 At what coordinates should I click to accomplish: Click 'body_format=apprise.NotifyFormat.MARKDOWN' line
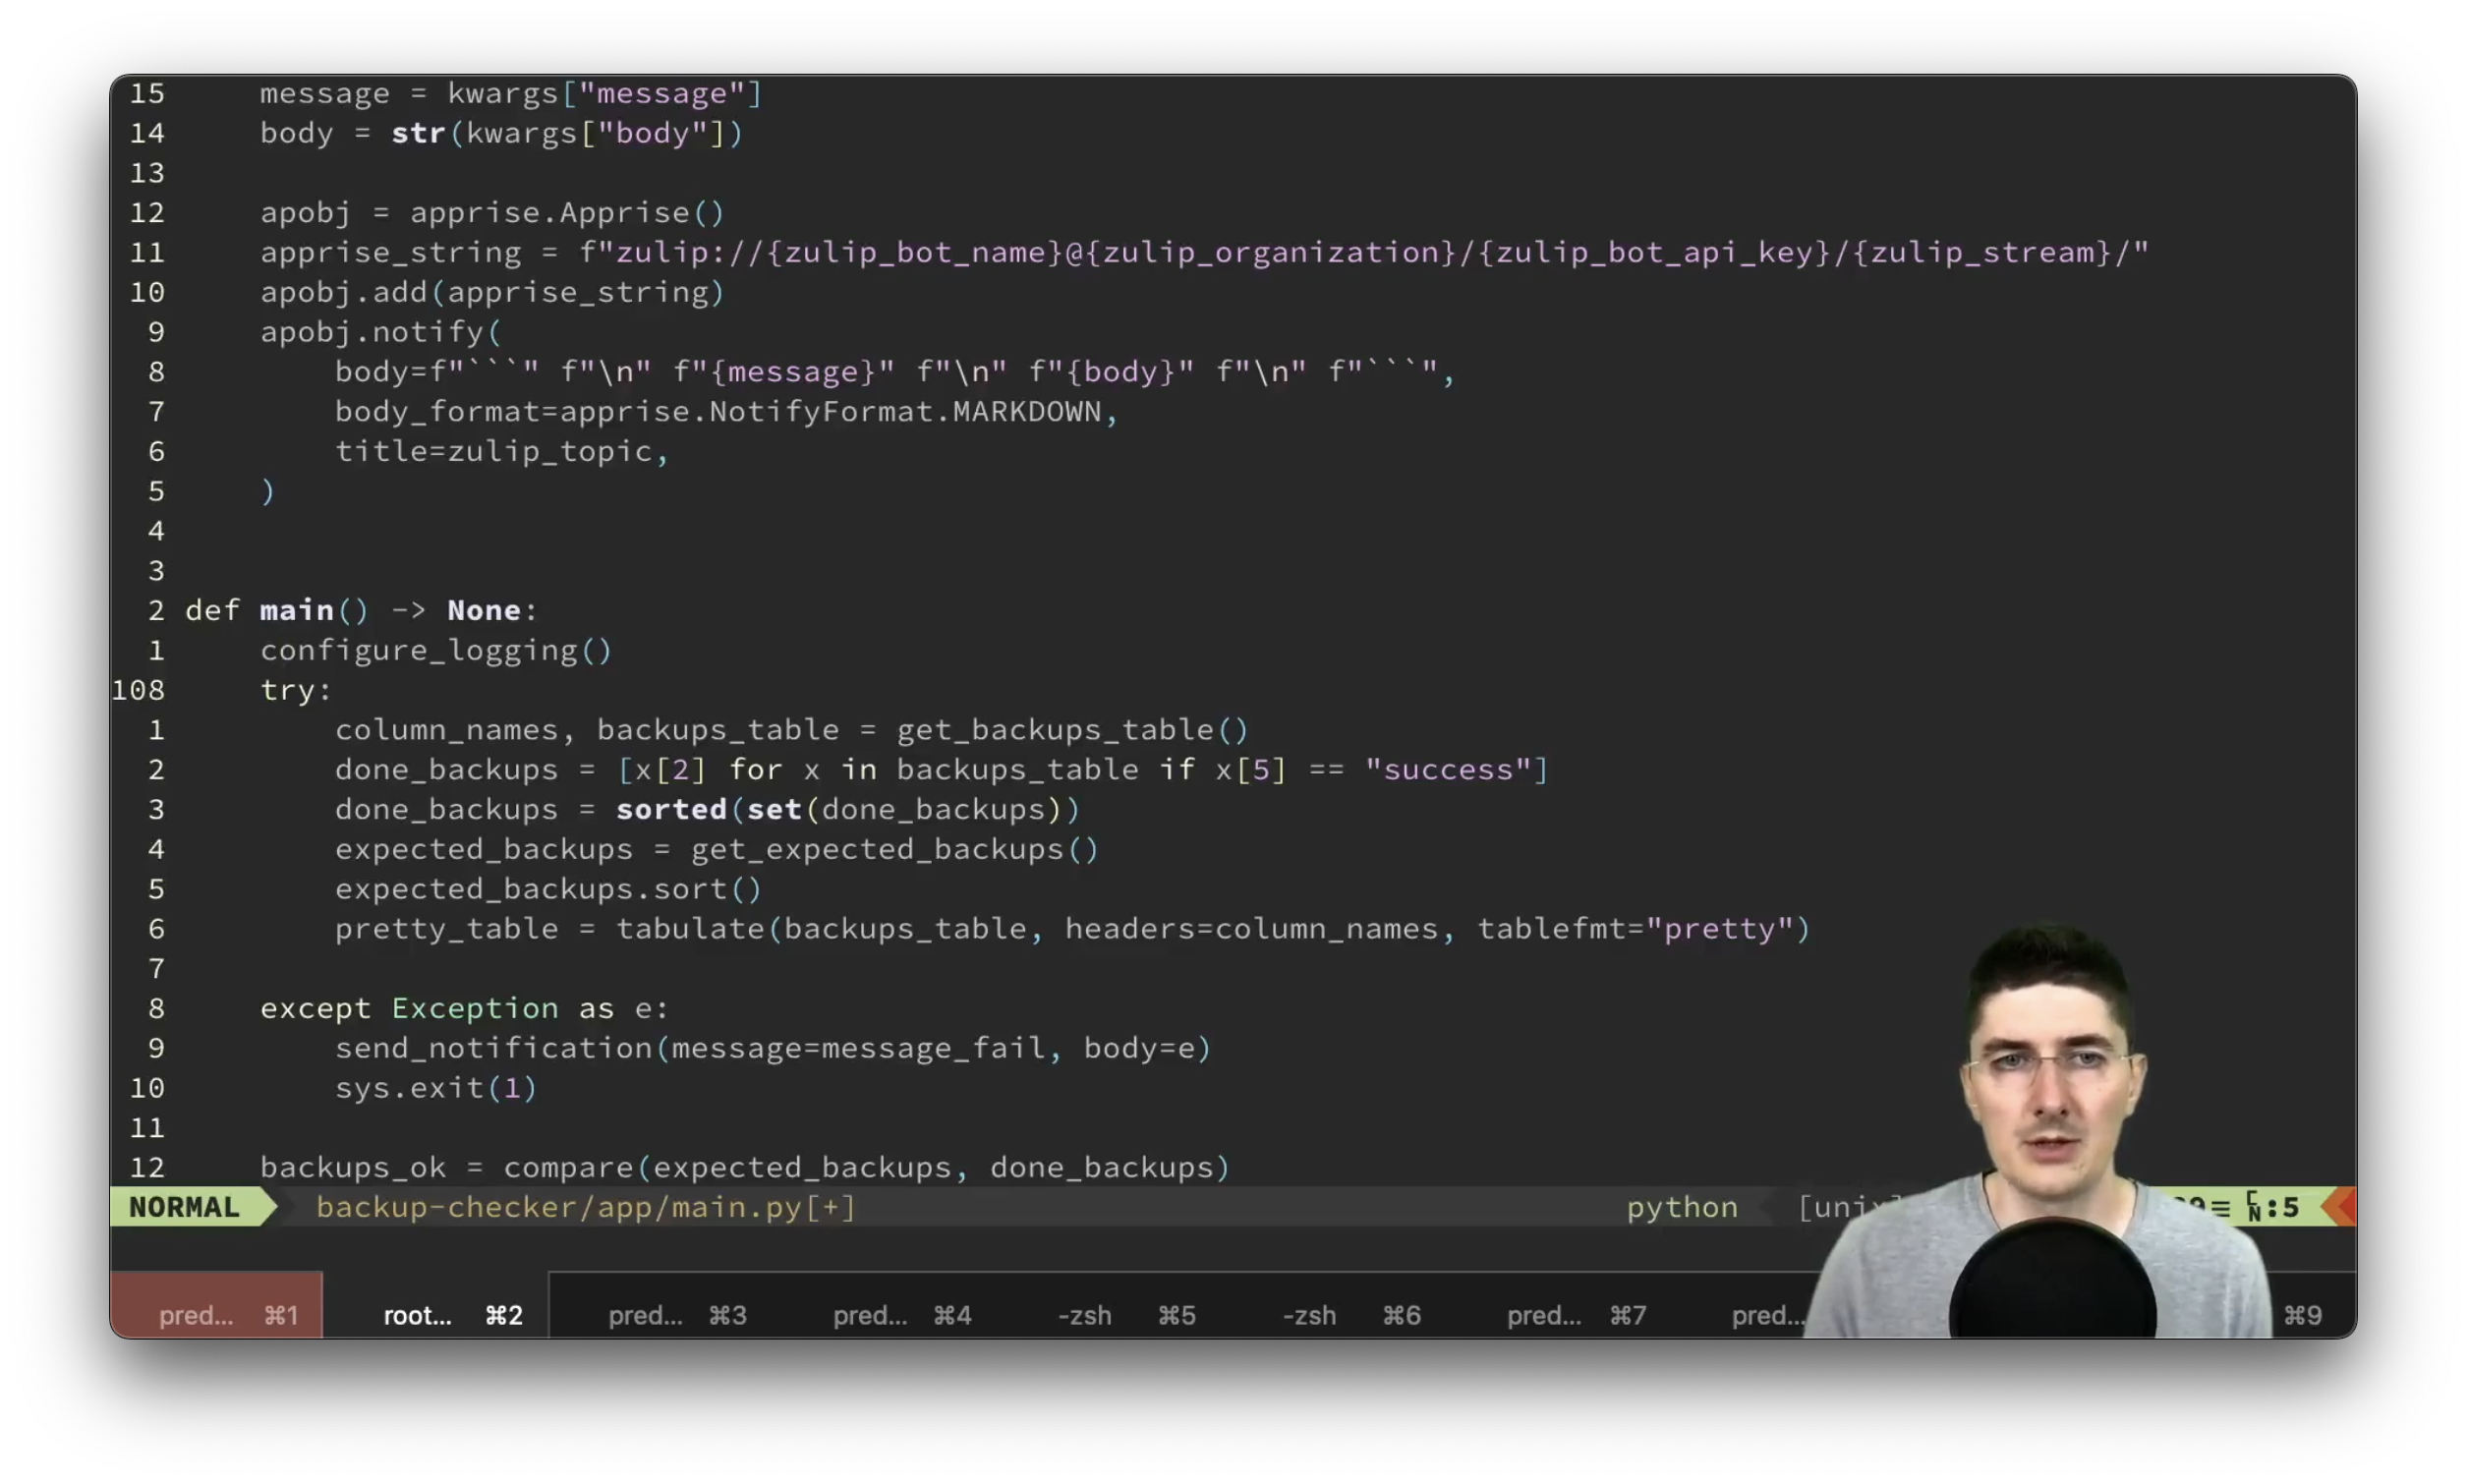726,411
